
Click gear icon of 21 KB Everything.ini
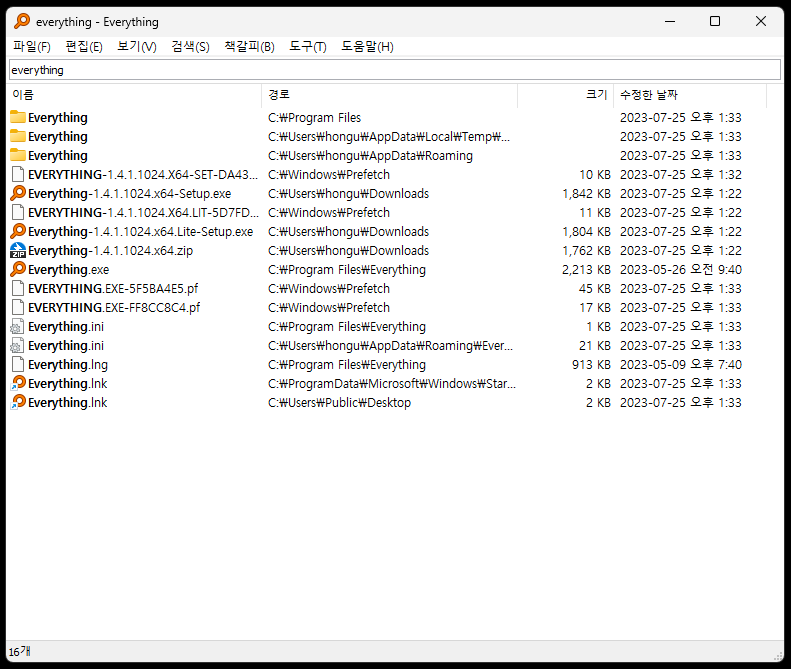pos(17,346)
